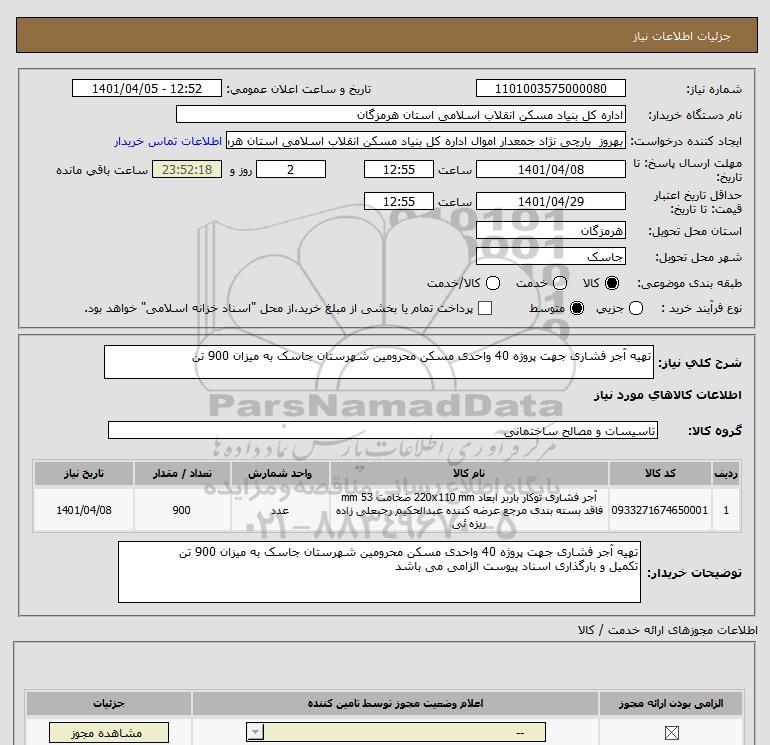
Task: Click the گروه کالا field تاسیسات و مصالح ساختمانی
Action: 383,430
